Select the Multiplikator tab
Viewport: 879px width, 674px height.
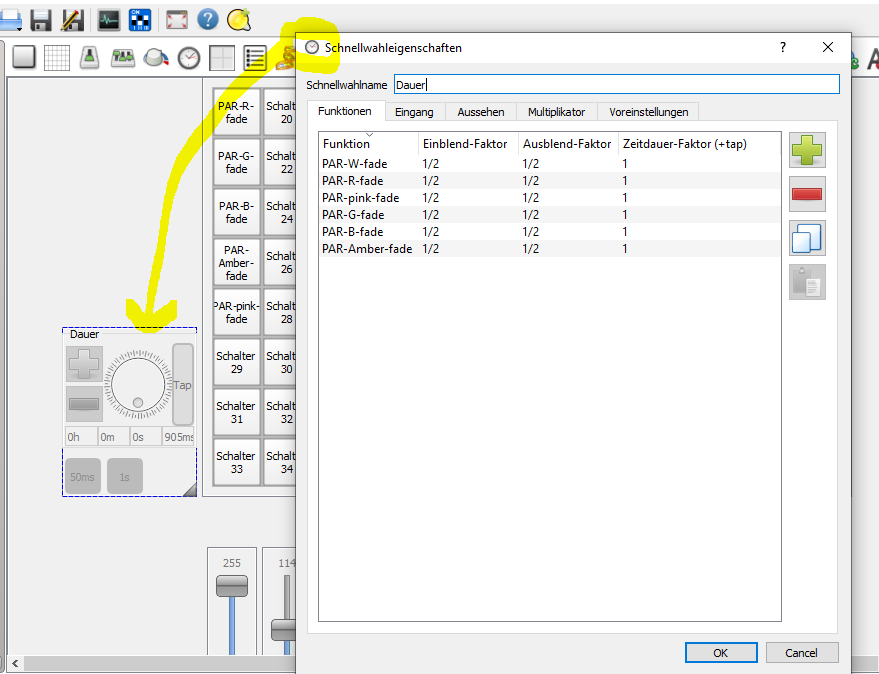[556, 112]
